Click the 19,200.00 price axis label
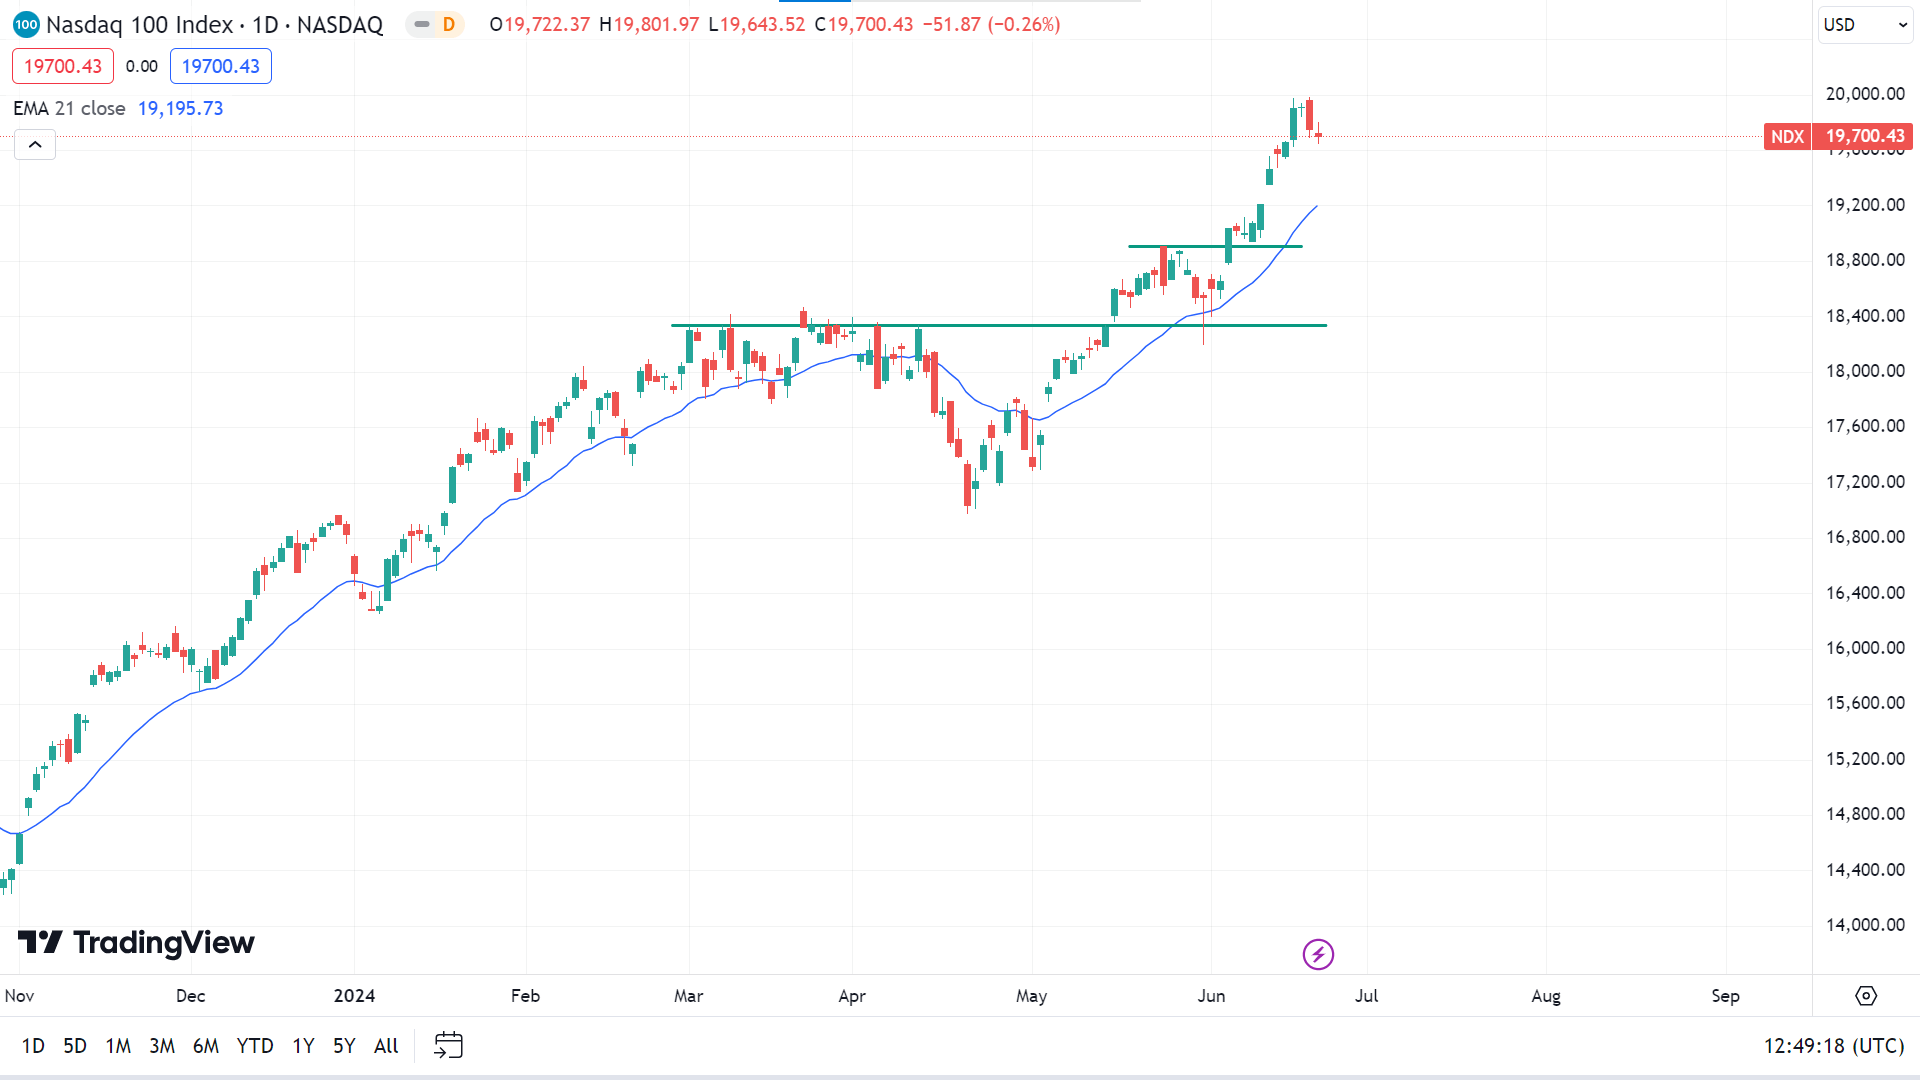Viewport: 1920px width, 1080px height. 1865,205
